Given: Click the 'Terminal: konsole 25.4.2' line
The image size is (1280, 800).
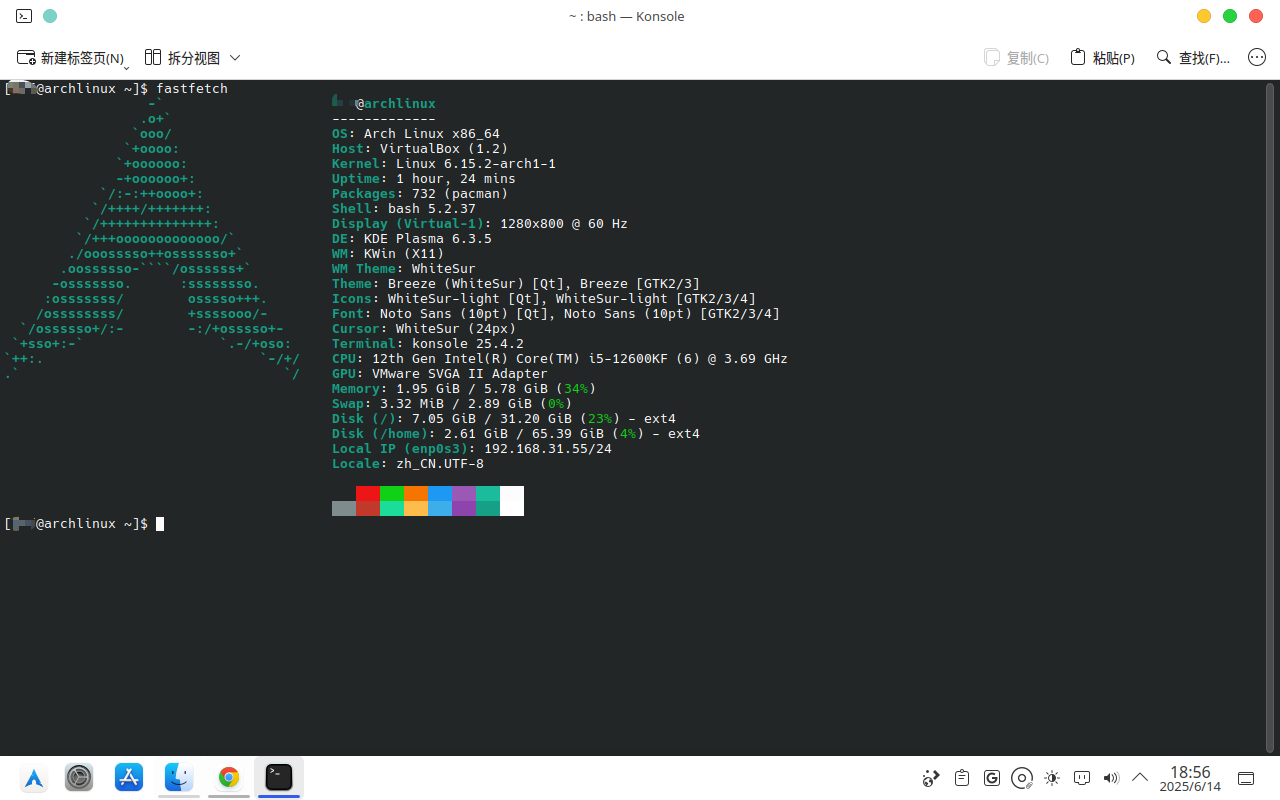Looking at the screenshot, I should tap(428, 343).
